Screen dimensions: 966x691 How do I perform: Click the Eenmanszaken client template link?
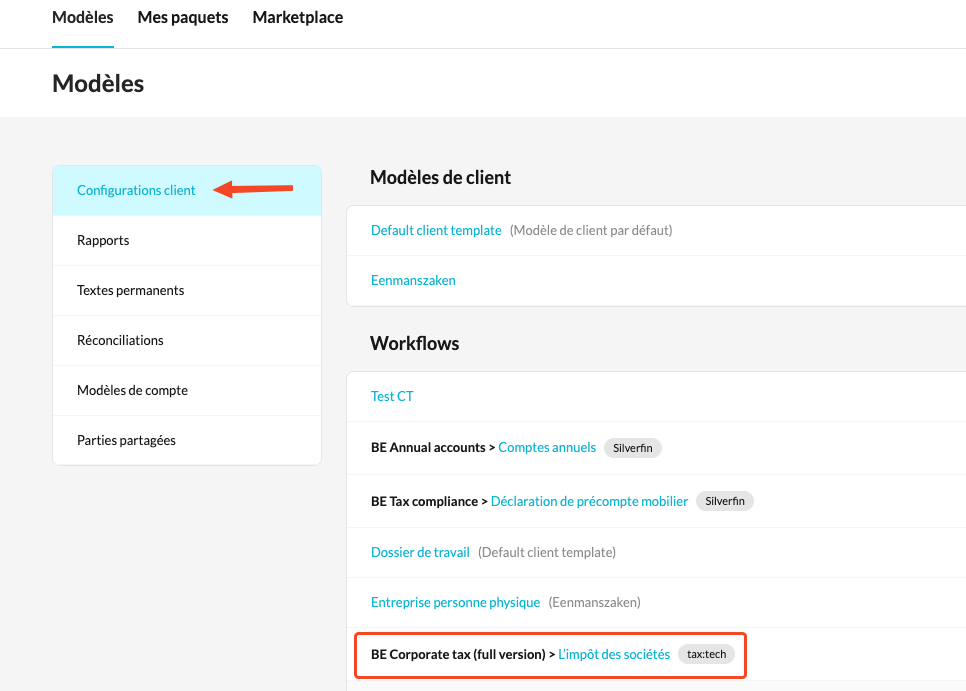click(413, 280)
